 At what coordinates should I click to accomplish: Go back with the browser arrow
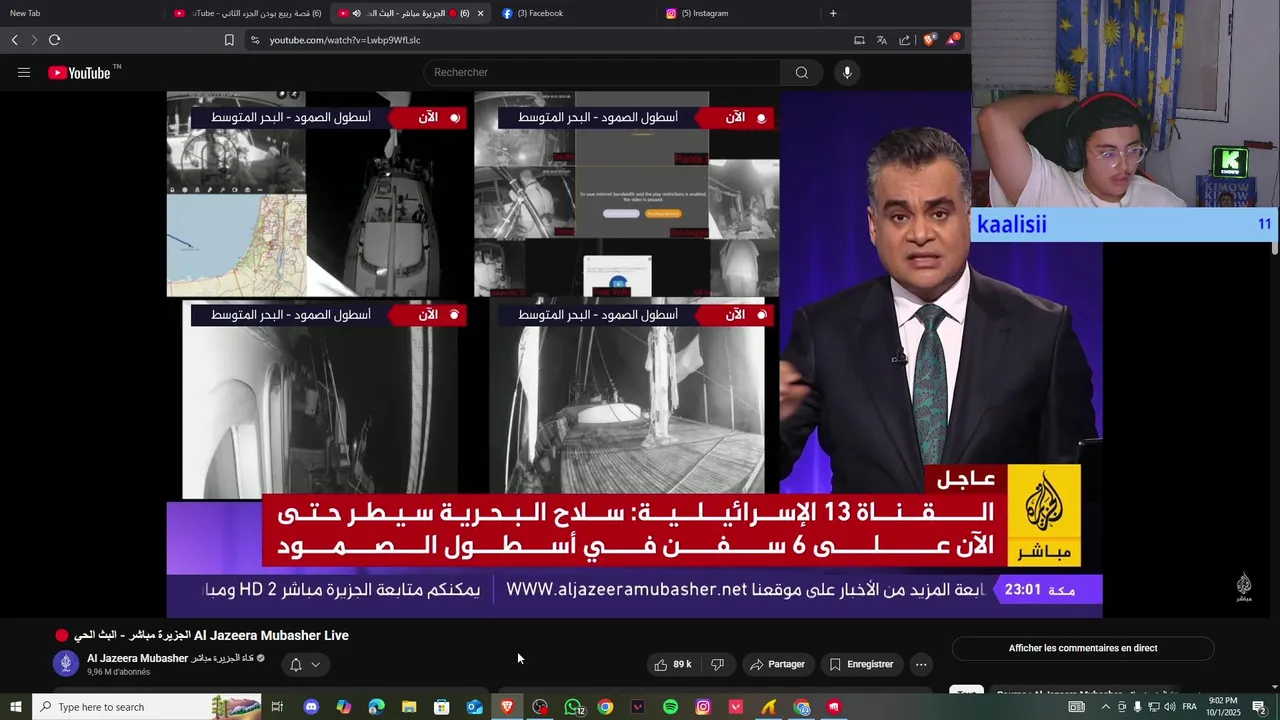click(x=14, y=40)
